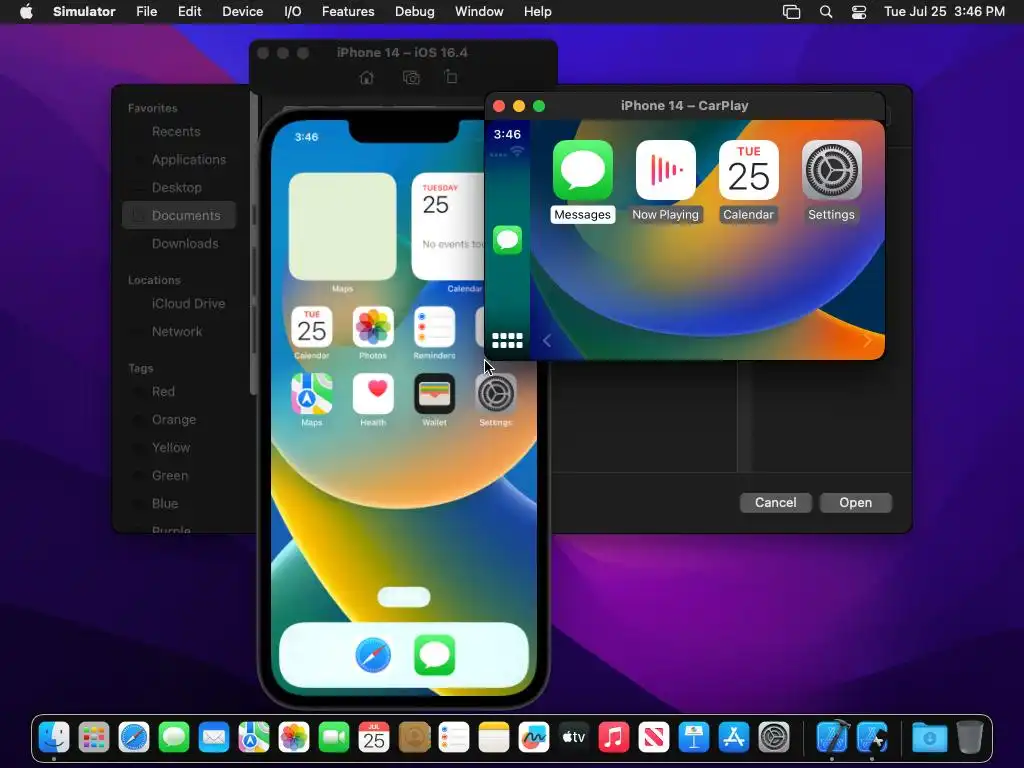The width and height of the screenshot is (1024, 768).
Task: Open Maps app icon on iPhone home screen
Action: pos(312,394)
